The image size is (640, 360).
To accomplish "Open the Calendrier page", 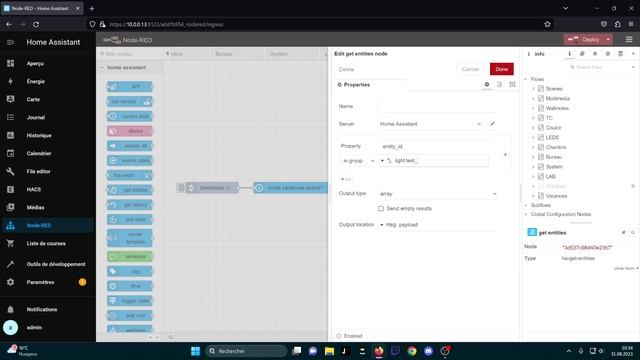I will [48, 153].
